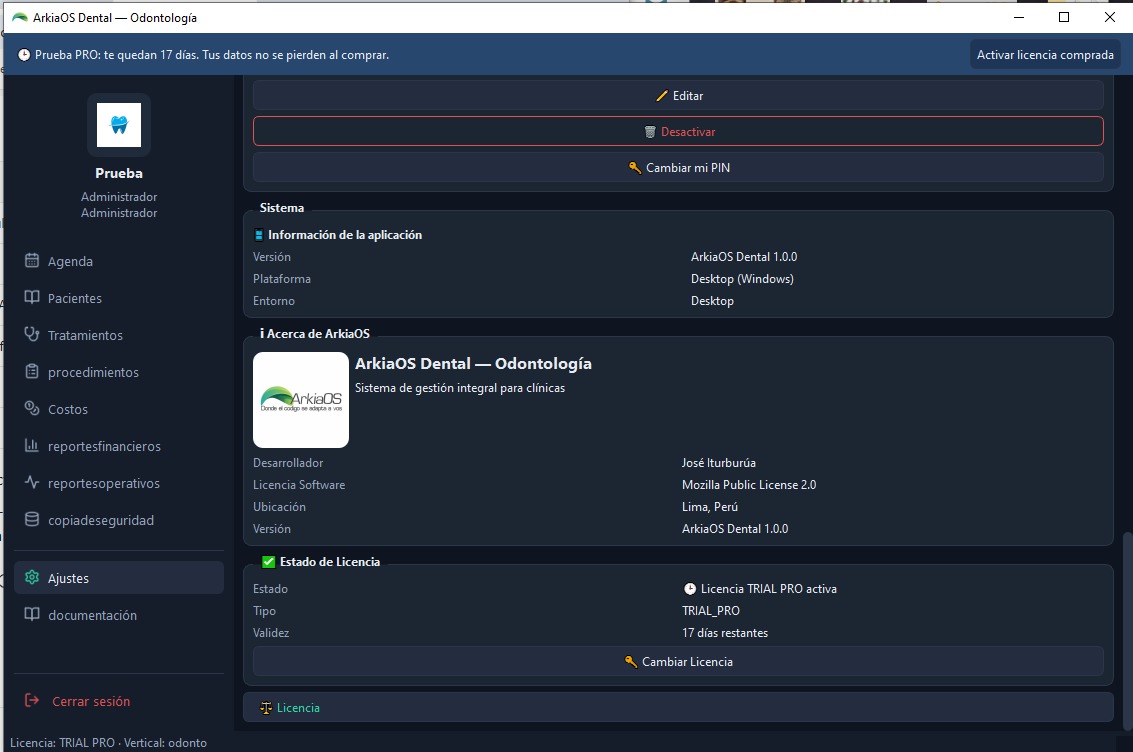Click the ArkiaOS logo image
The width and height of the screenshot is (1133, 752).
click(x=301, y=399)
